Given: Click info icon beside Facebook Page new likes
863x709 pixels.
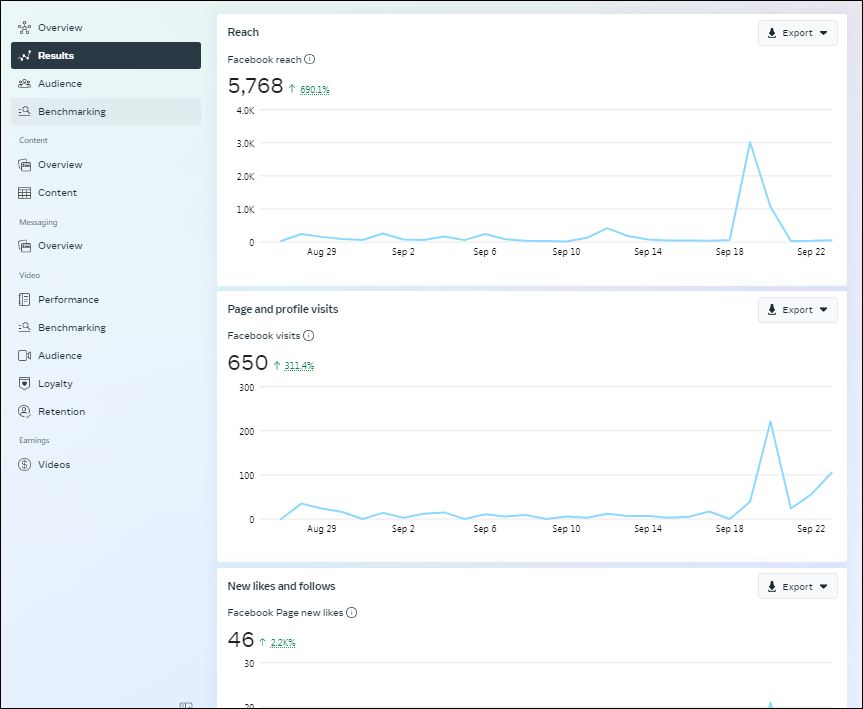Looking at the screenshot, I should coord(352,612).
